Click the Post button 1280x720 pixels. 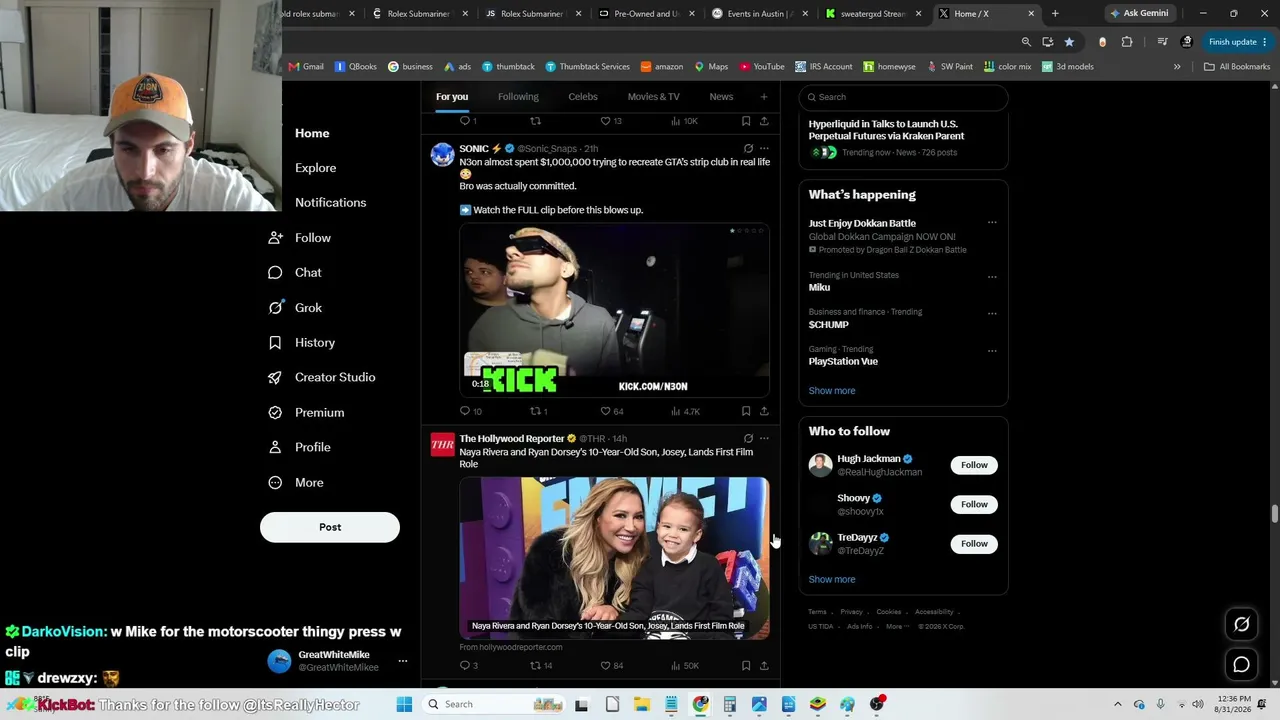(330, 527)
